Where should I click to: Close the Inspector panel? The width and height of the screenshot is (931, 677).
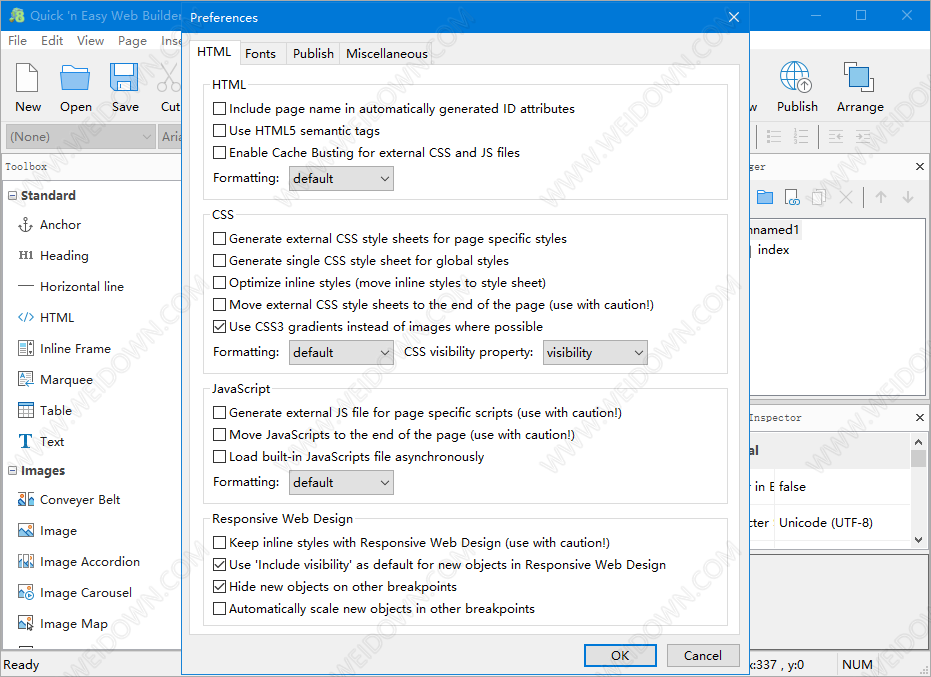click(x=920, y=417)
